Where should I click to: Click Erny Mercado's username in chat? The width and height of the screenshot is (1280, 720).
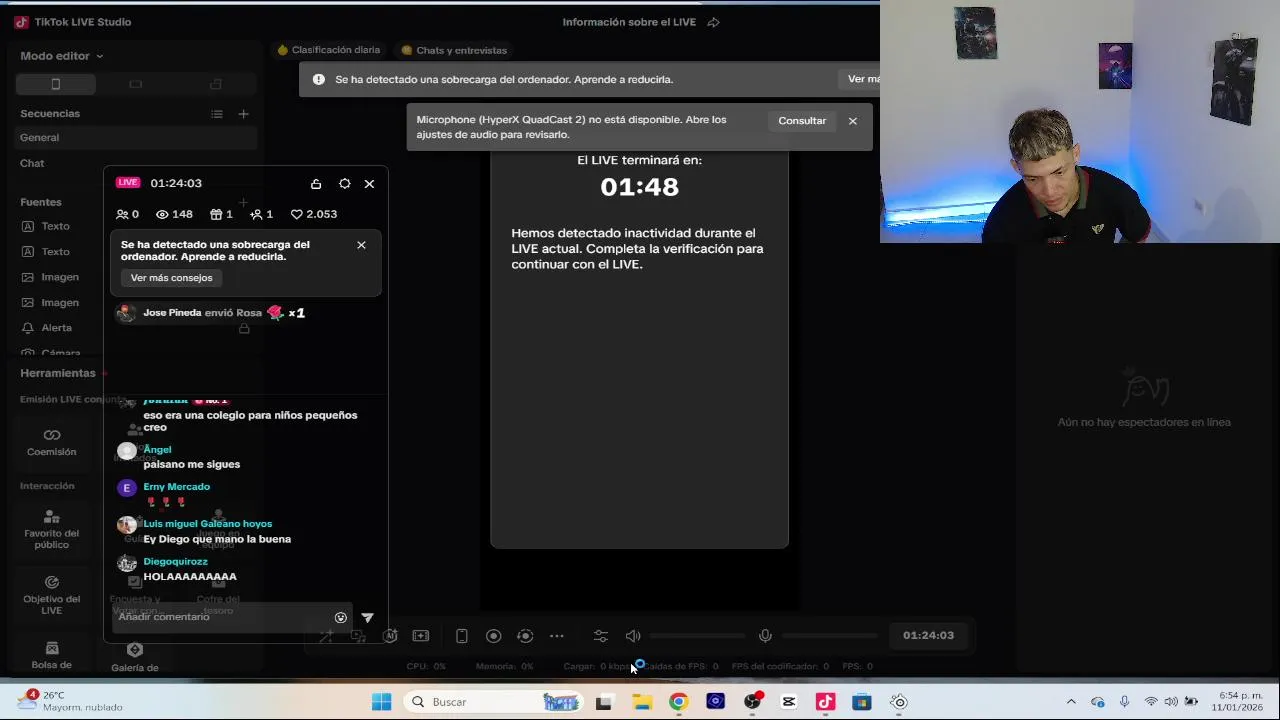pos(177,487)
